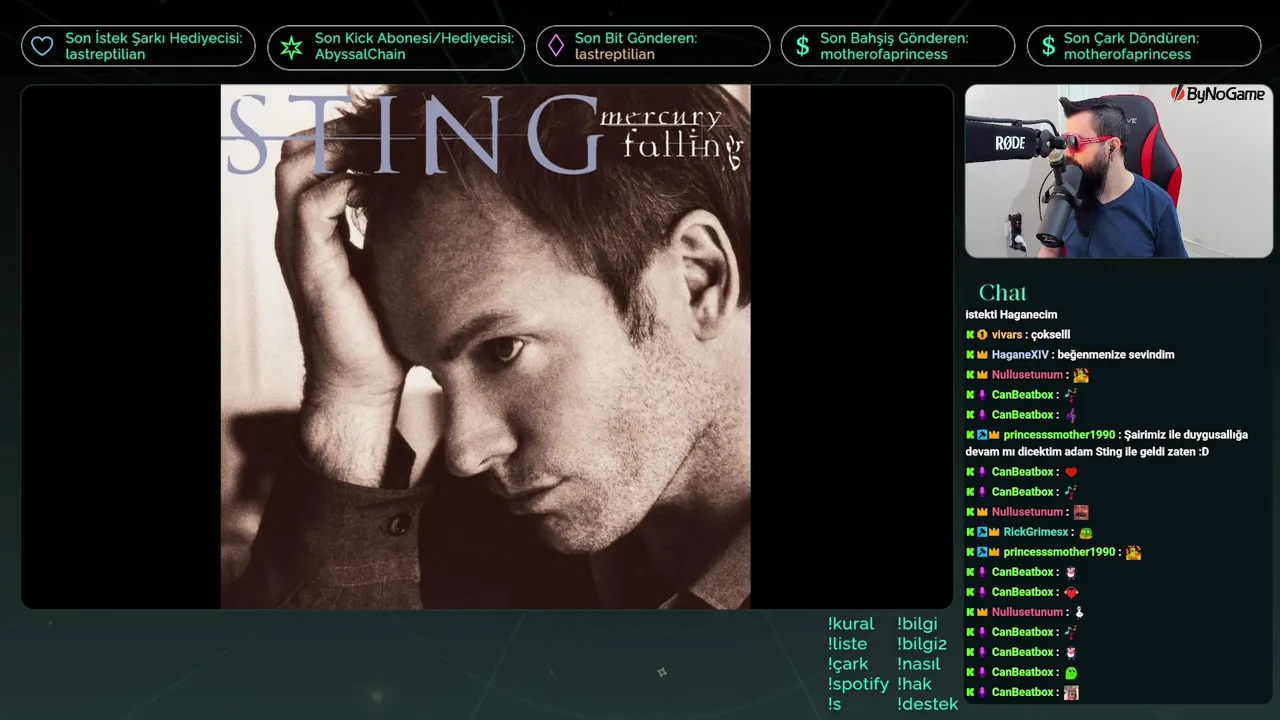Click the dollar icon beside Son Çark Döndüren
1280x720 pixels.
(x=1048, y=46)
